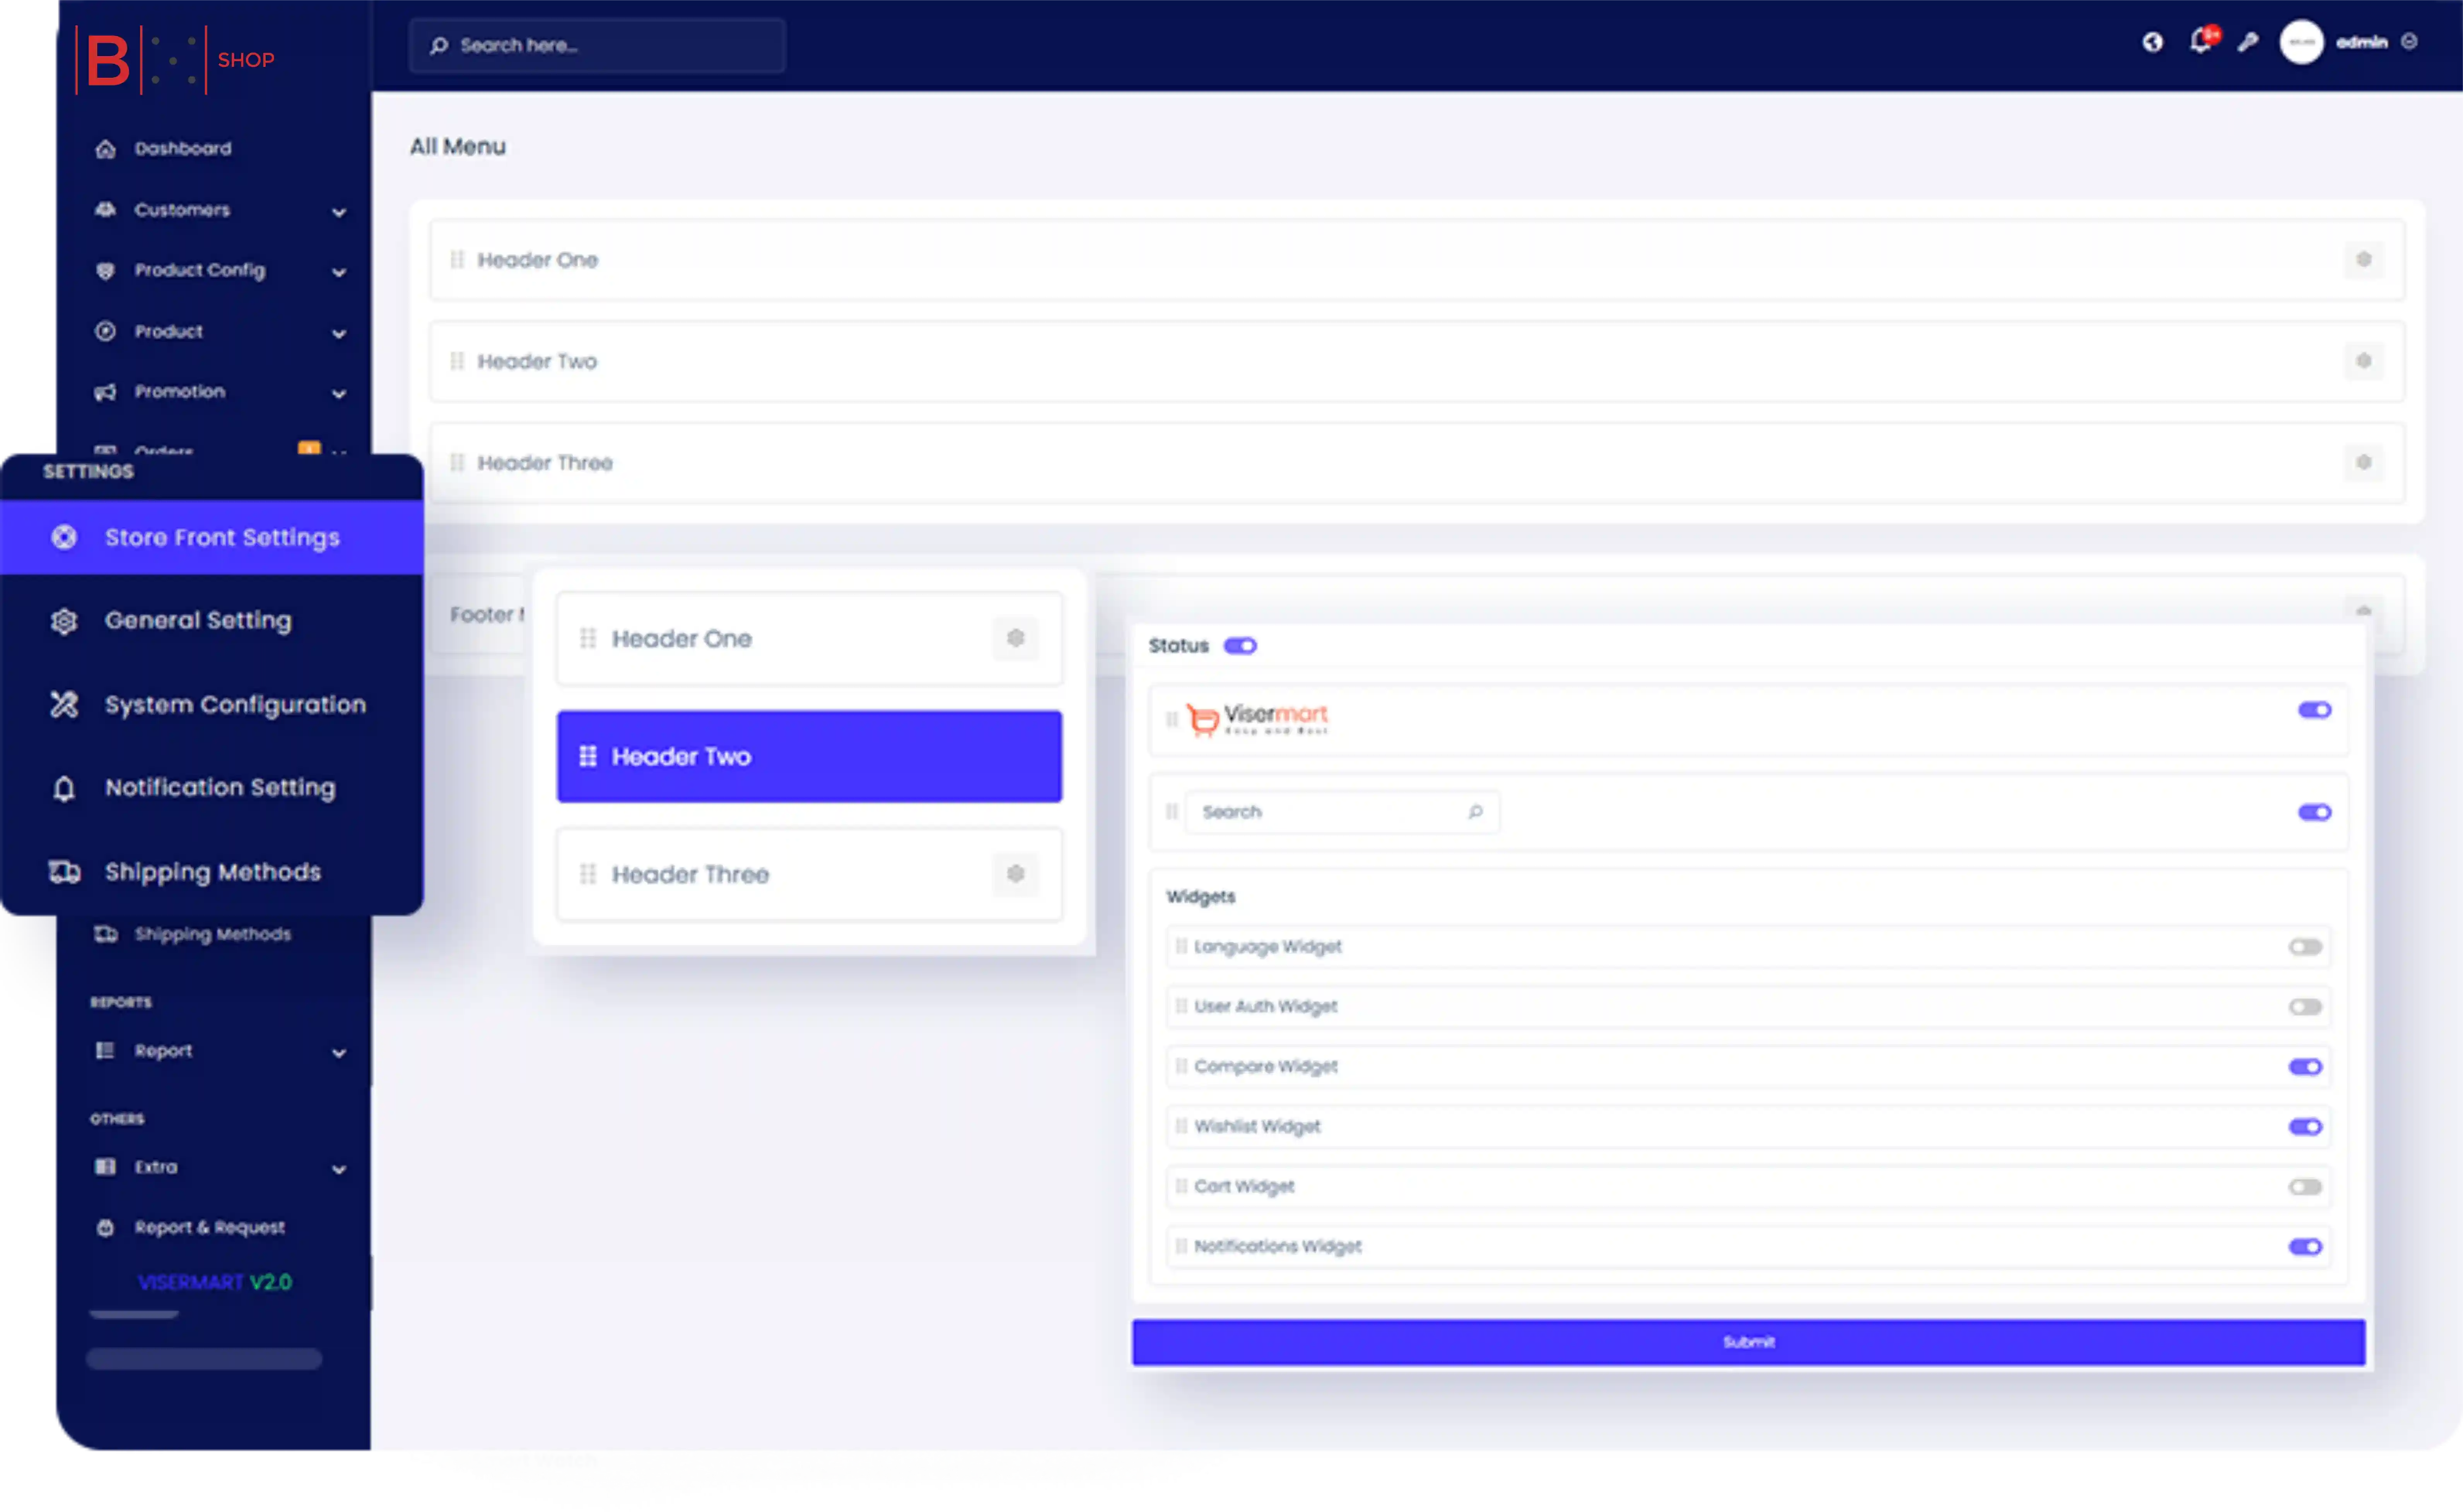This screenshot has height=1512, width=2463.
Task: Disable the Wishlist Widget toggle
Action: (x=2304, y=1127)
